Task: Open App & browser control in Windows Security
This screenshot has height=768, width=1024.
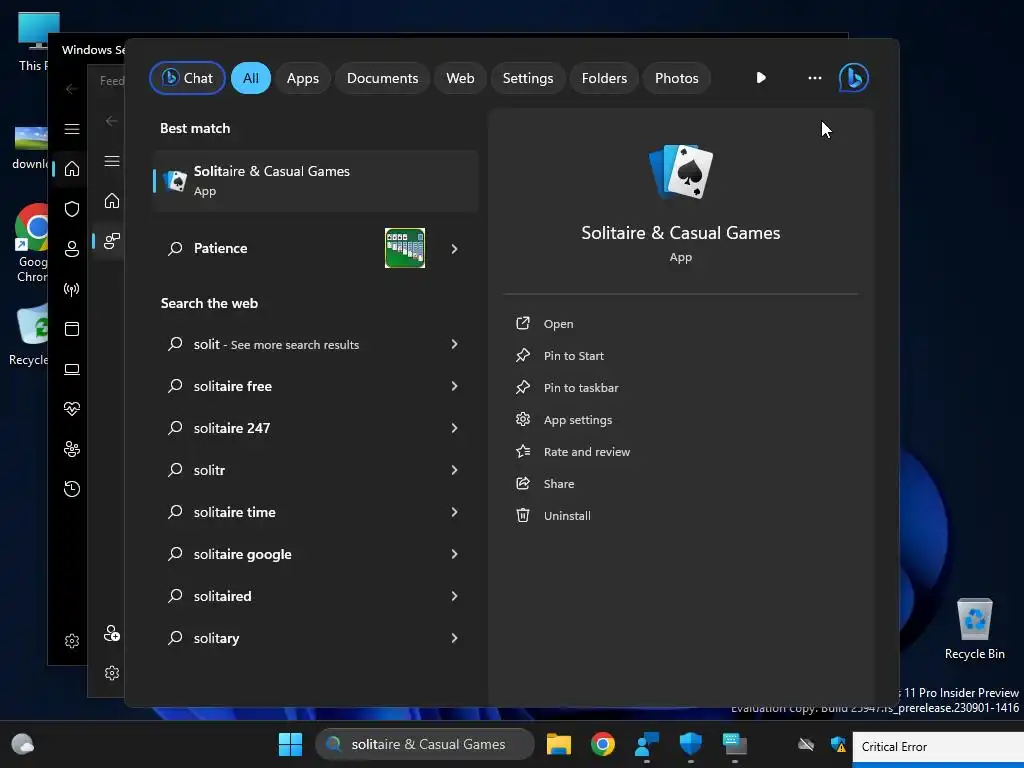Action: coord(72,329)
